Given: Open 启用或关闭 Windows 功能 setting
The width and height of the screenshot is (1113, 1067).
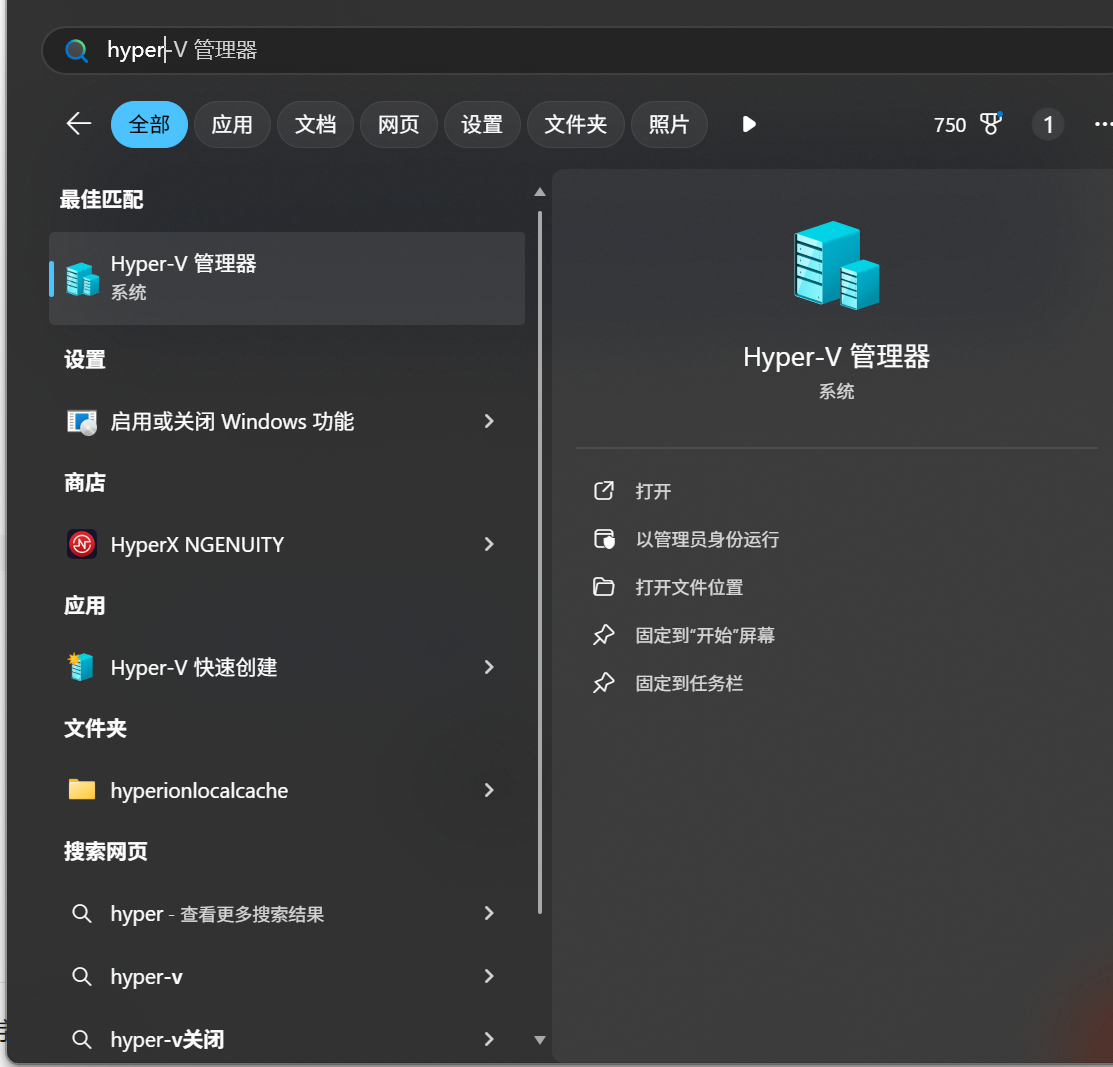Looking at the screenshot, I should coord(287,422).
